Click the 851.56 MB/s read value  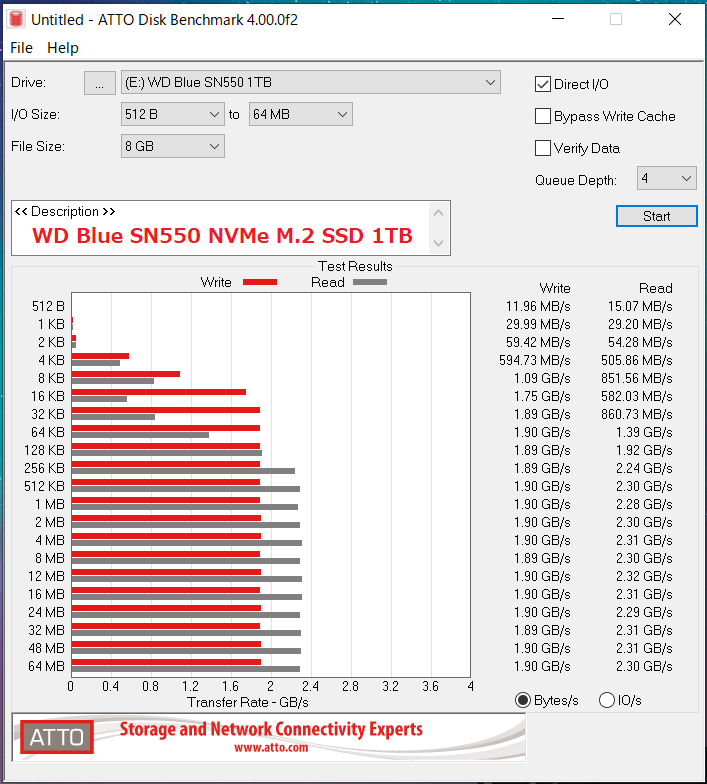(x=636, y=378)
